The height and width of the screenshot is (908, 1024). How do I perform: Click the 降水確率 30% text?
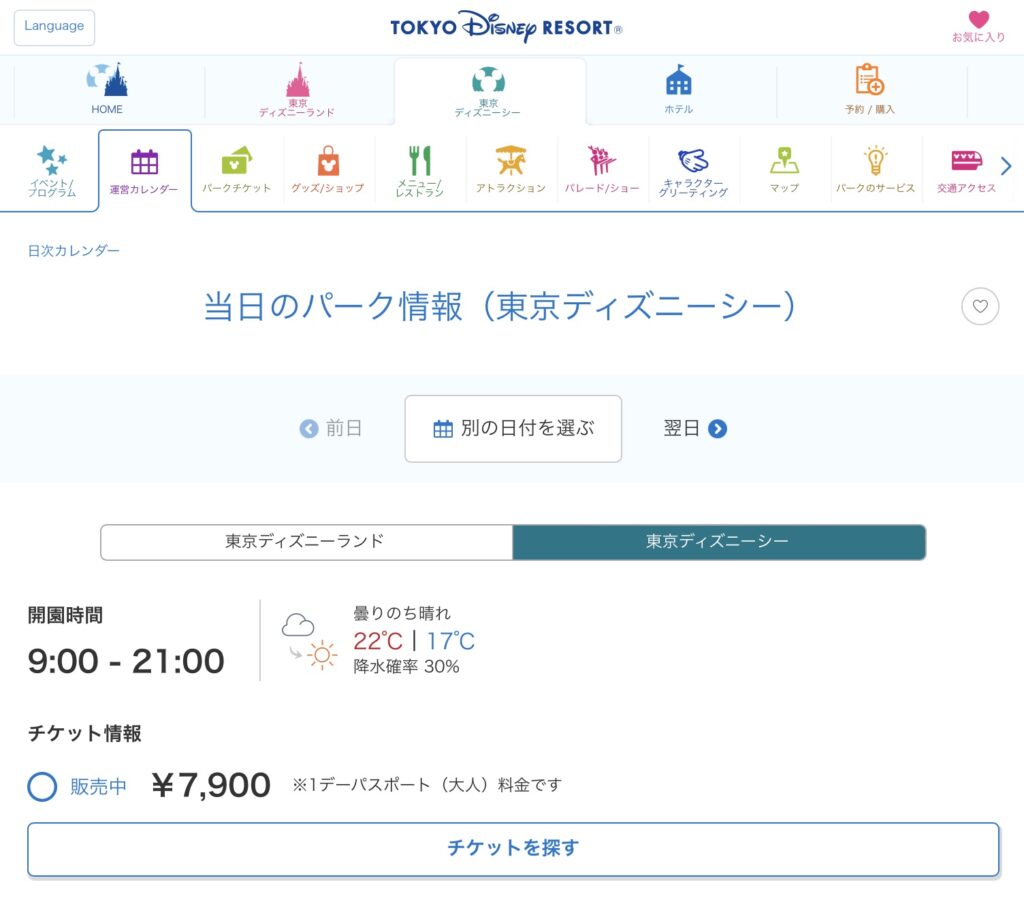coord(406,667)
